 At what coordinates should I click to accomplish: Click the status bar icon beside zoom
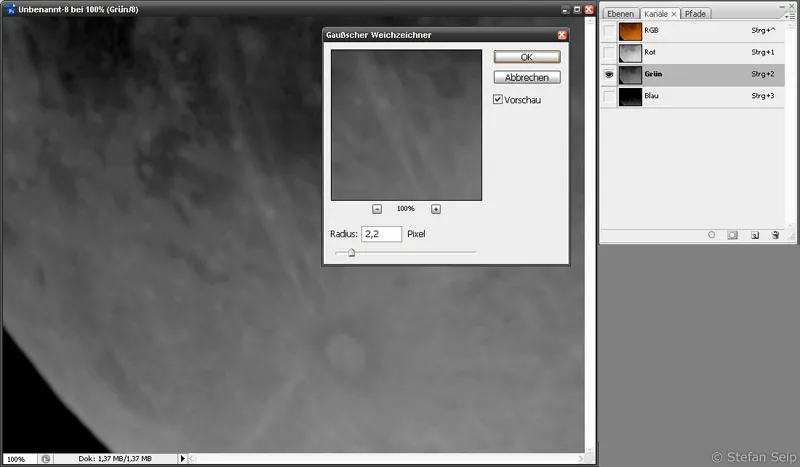[x=45, y=459]
